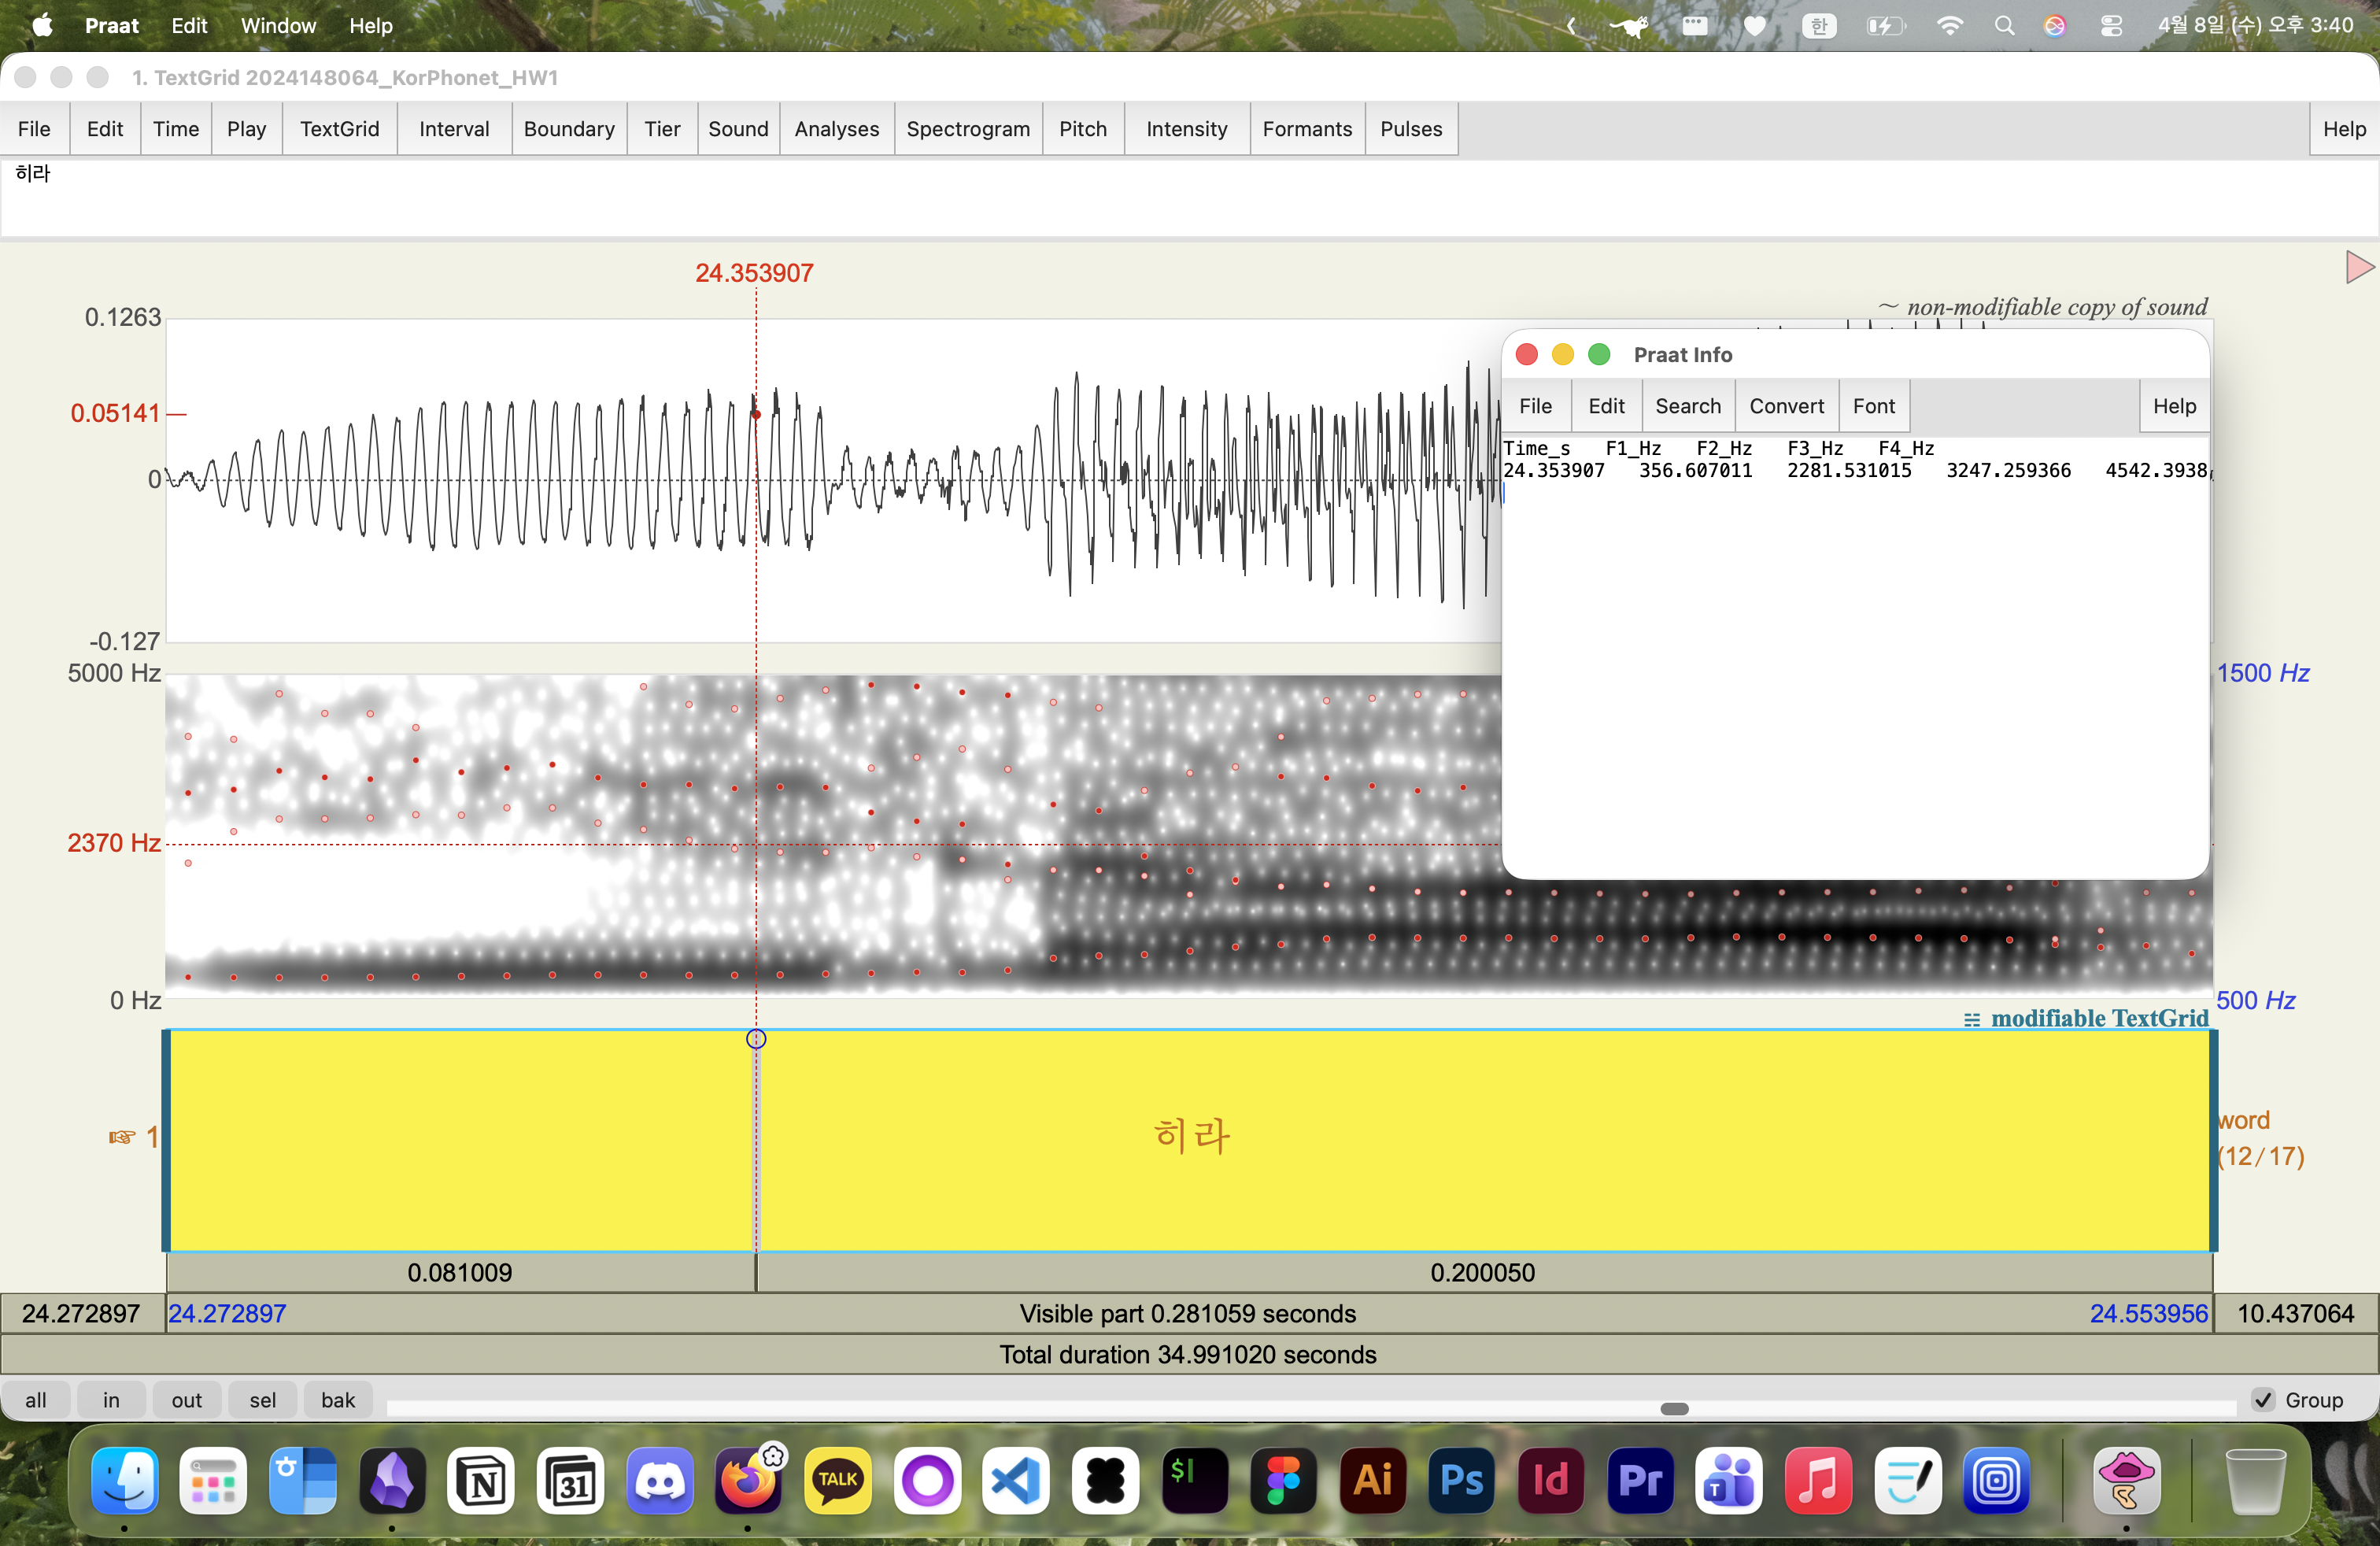Toggle the Group checkbox
This screenshot has height=1546, width=2380.
tap(2263, 1399)
